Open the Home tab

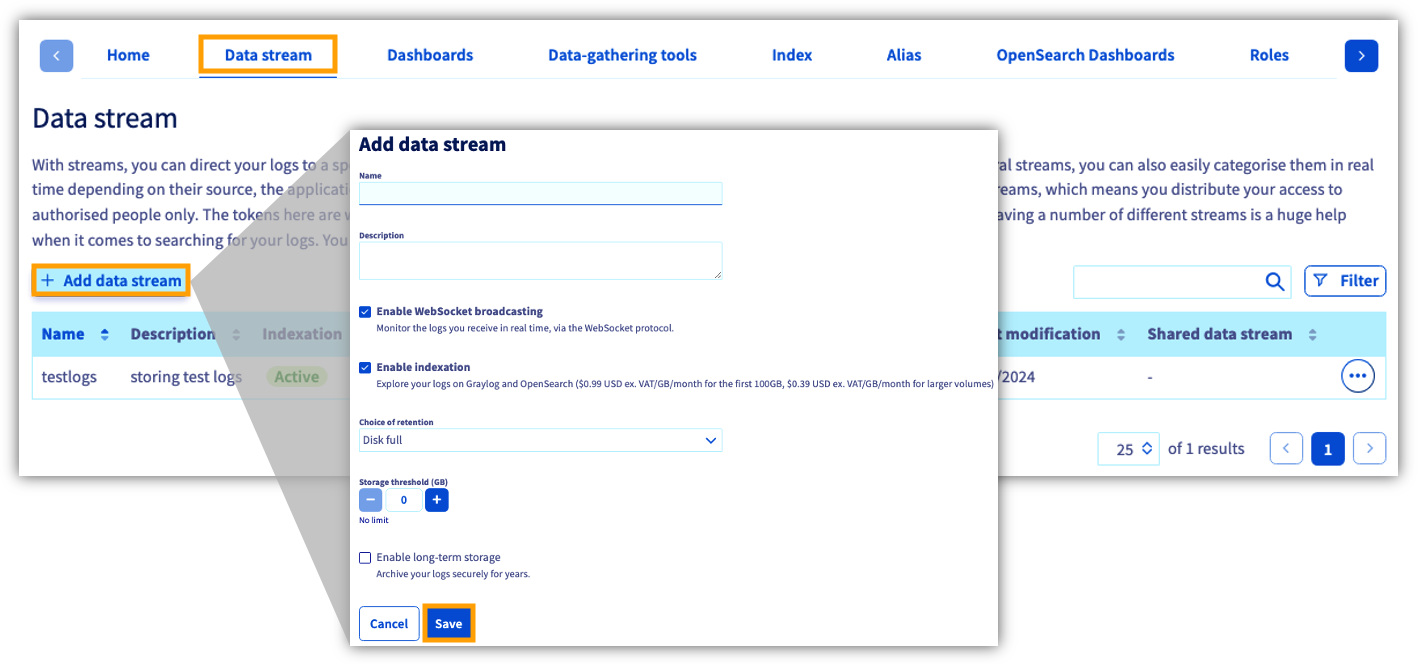pyautogui.click(x=128, y=55)
